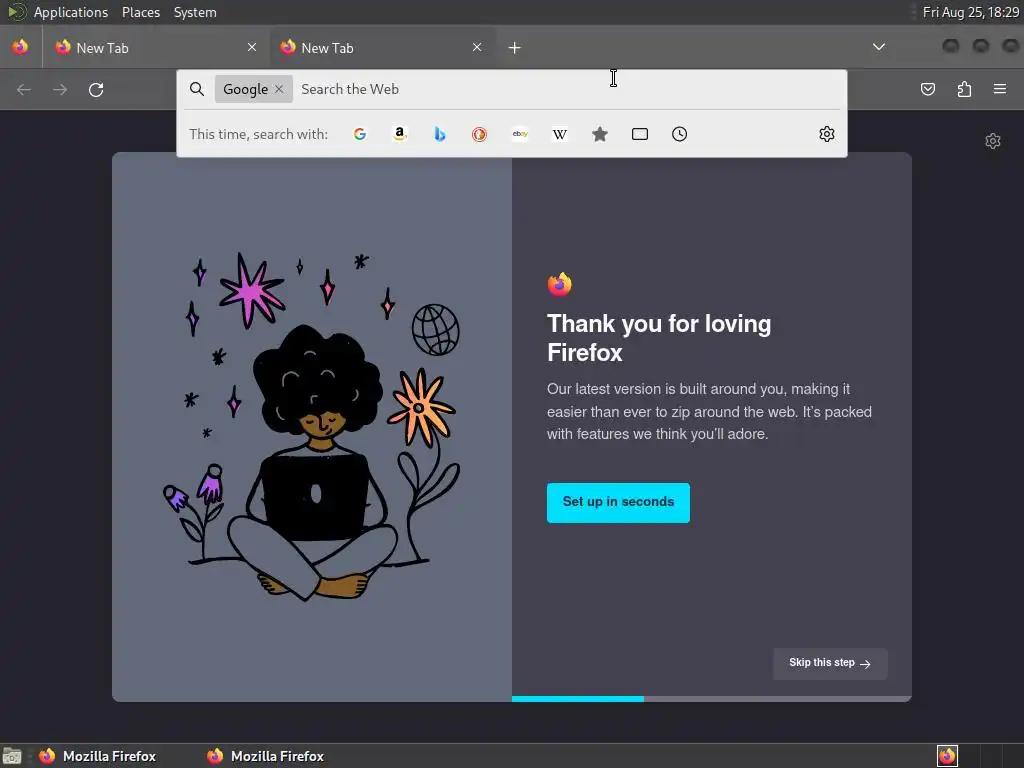The image size is (1024, 768).
Task: Click the onboarding illustration image
Action: tap(312, 427)
